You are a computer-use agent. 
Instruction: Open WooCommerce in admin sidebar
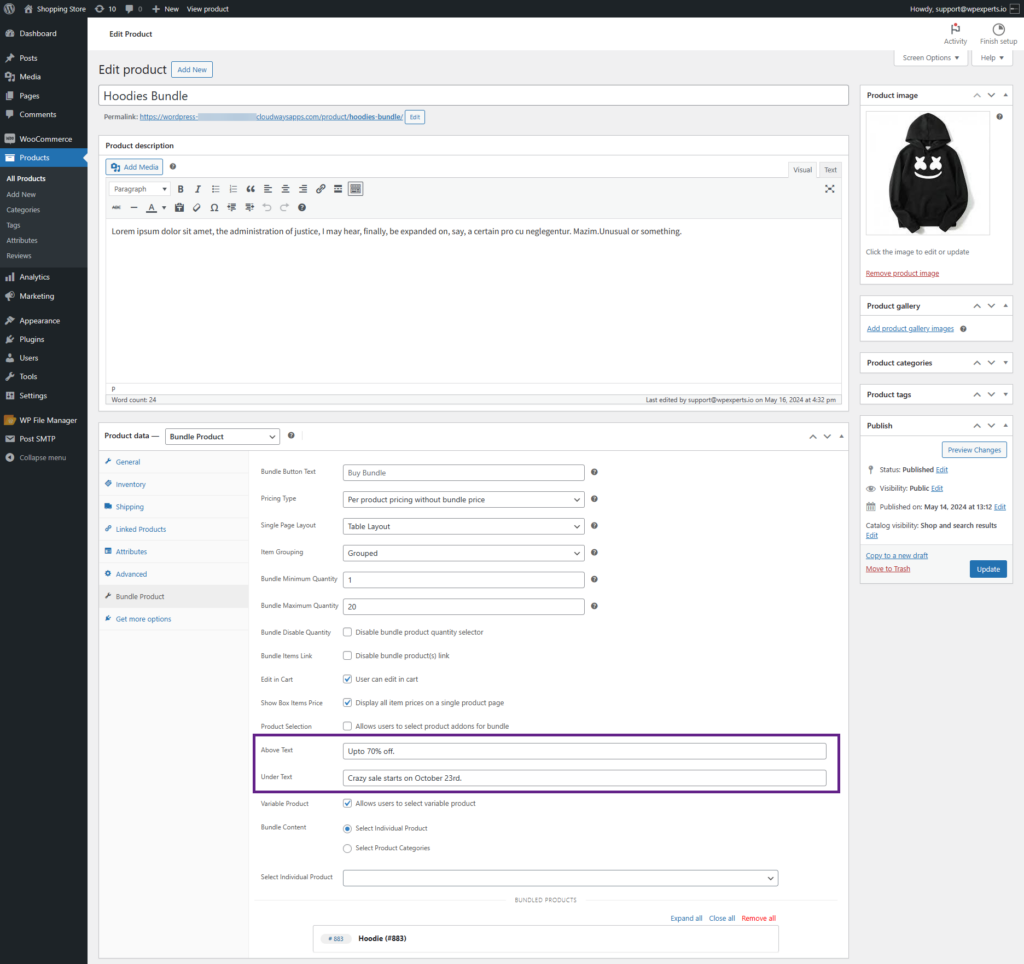click(x=44, y=139)
